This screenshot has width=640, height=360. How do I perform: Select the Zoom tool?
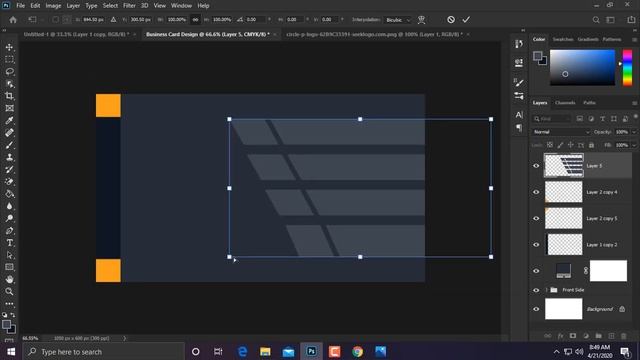9,291
